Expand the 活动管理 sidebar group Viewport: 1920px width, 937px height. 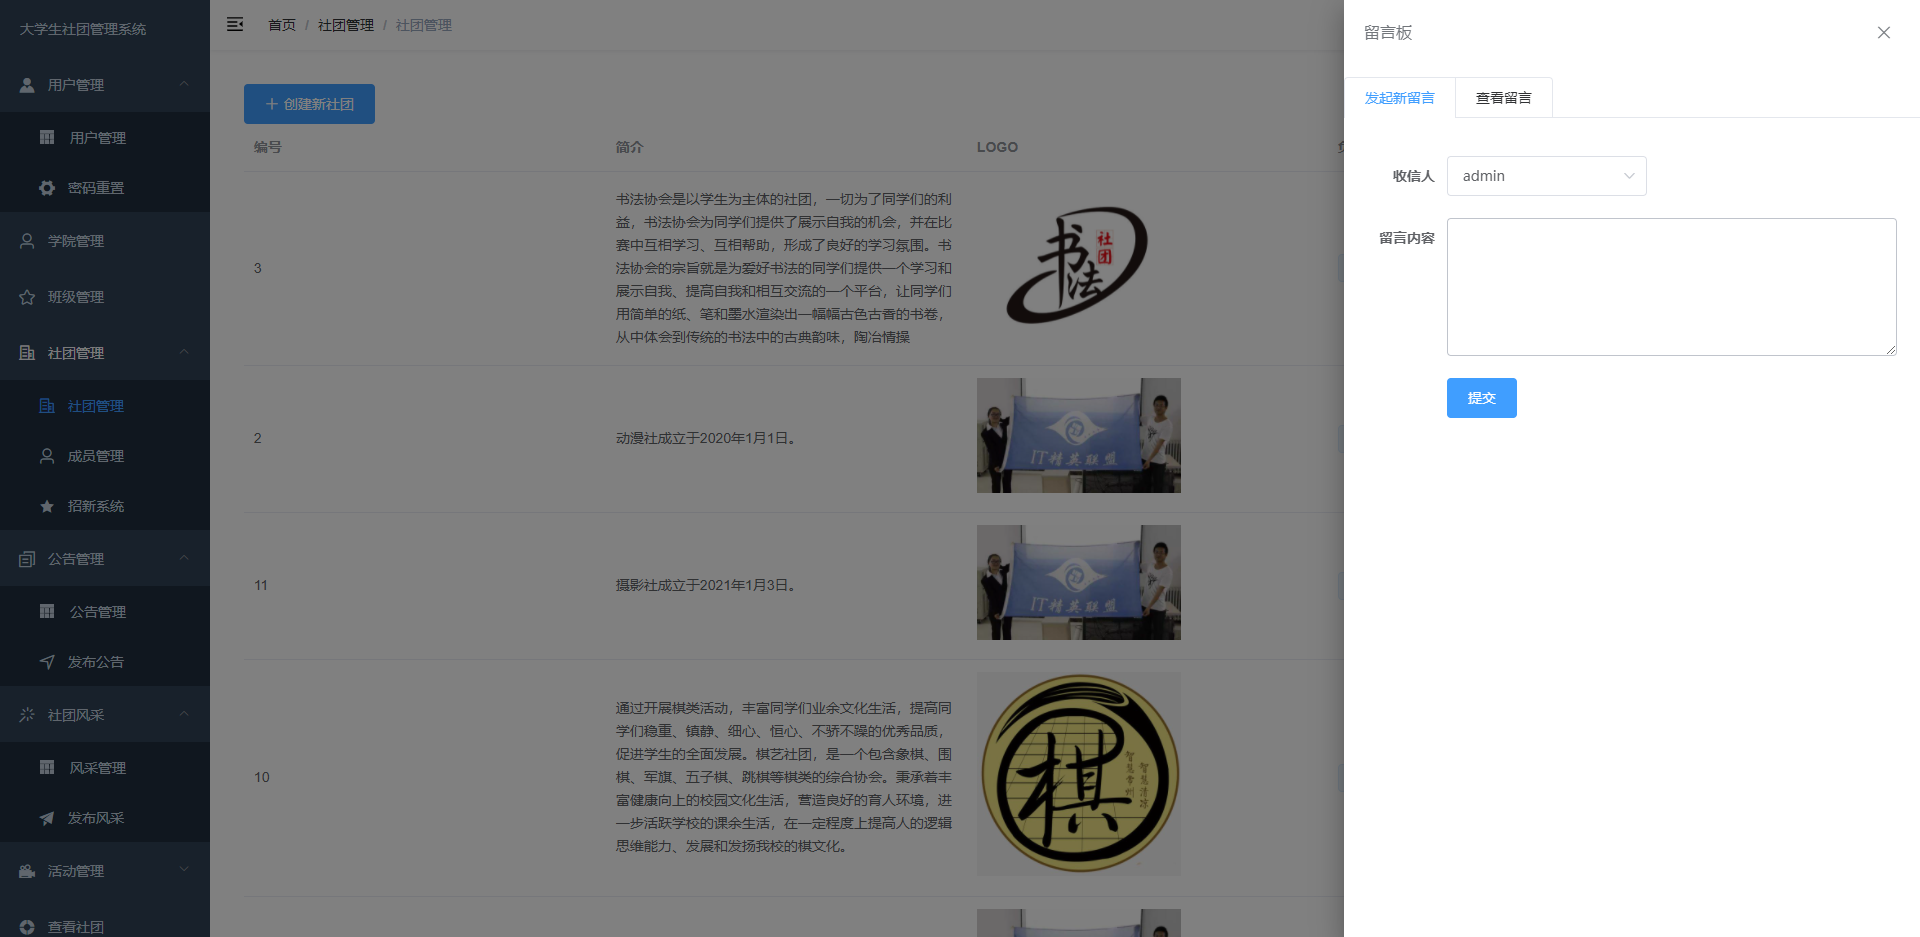point(184,870)
